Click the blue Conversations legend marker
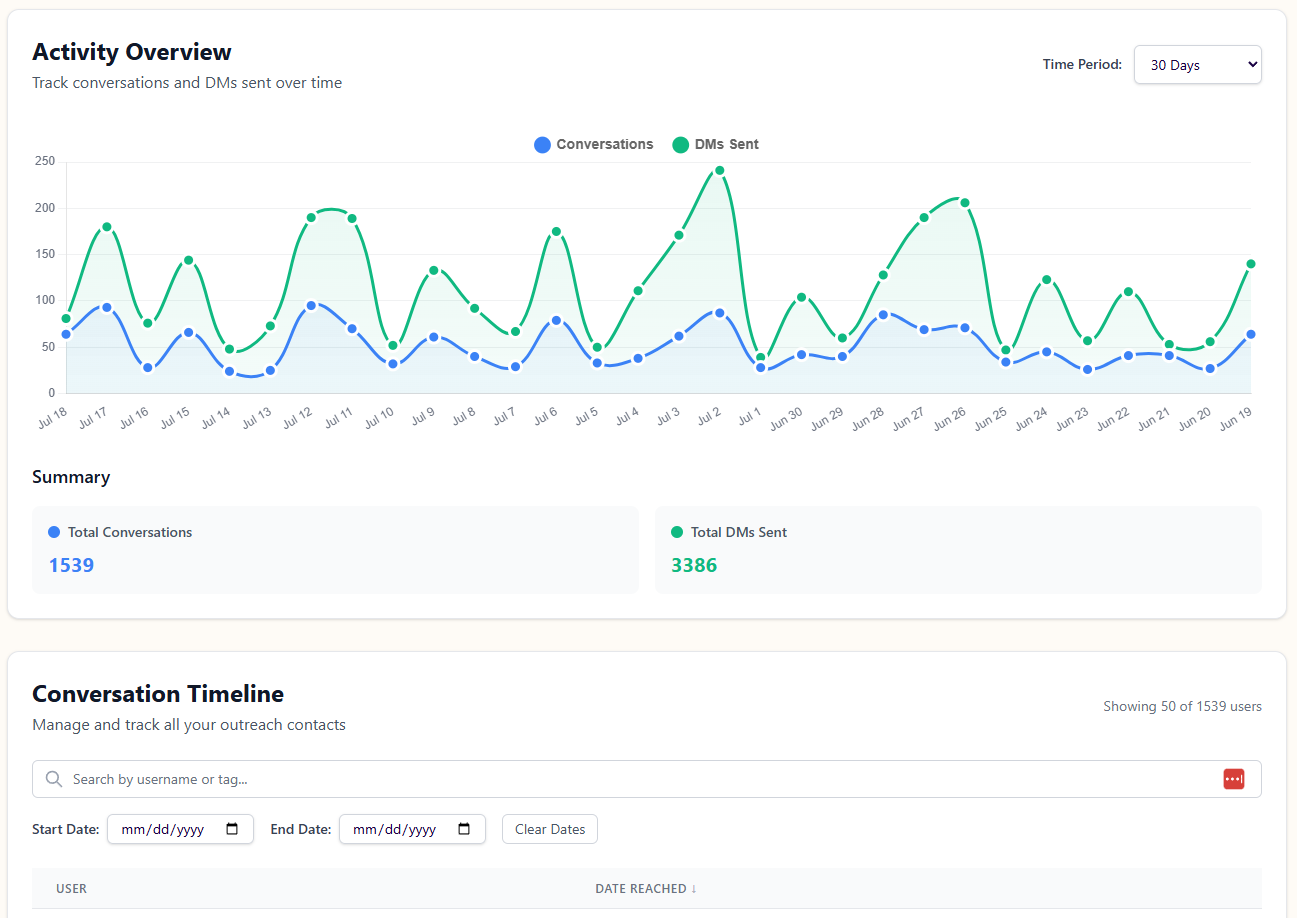Image resolution: width=1297 pixels, height=918 pixels. [541, 144]
